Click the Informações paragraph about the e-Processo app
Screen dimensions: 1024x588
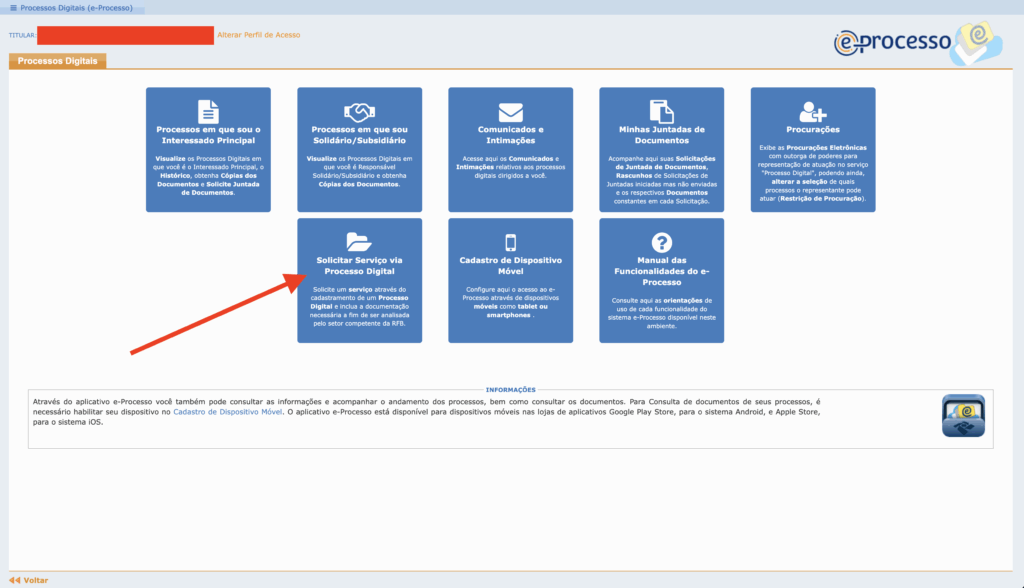426,412
